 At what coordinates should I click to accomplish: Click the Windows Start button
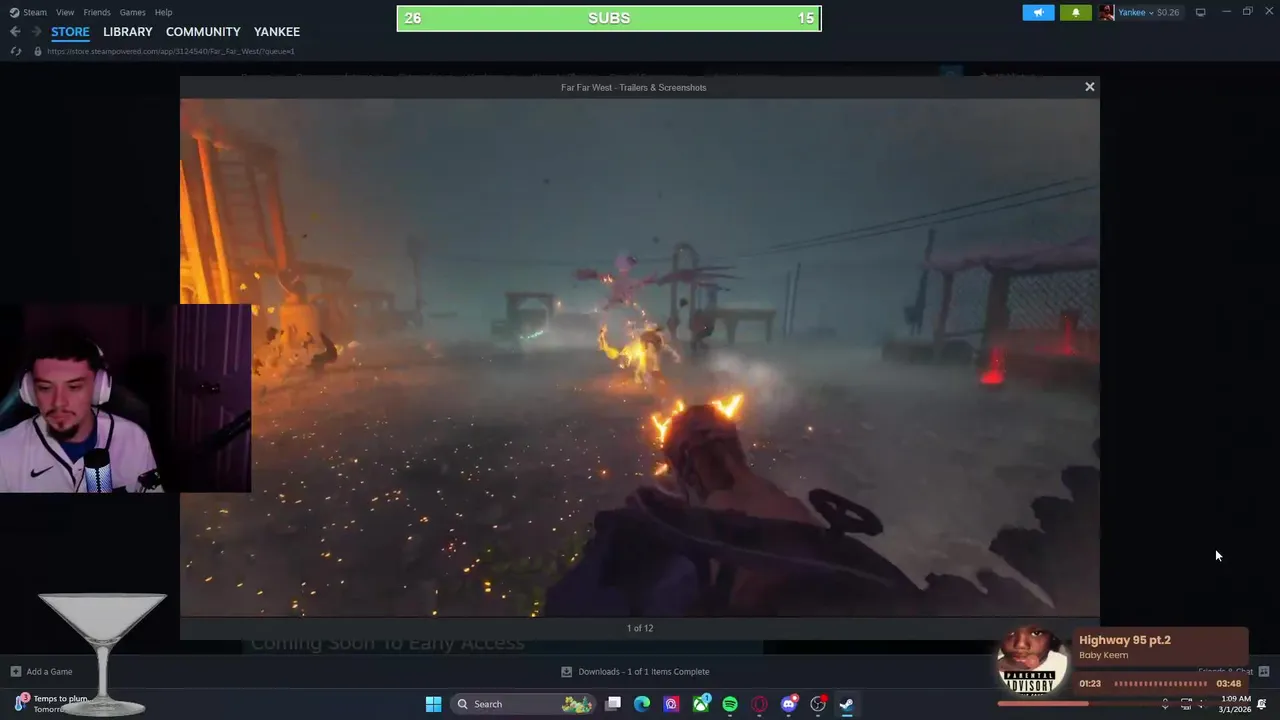(433, 704)
